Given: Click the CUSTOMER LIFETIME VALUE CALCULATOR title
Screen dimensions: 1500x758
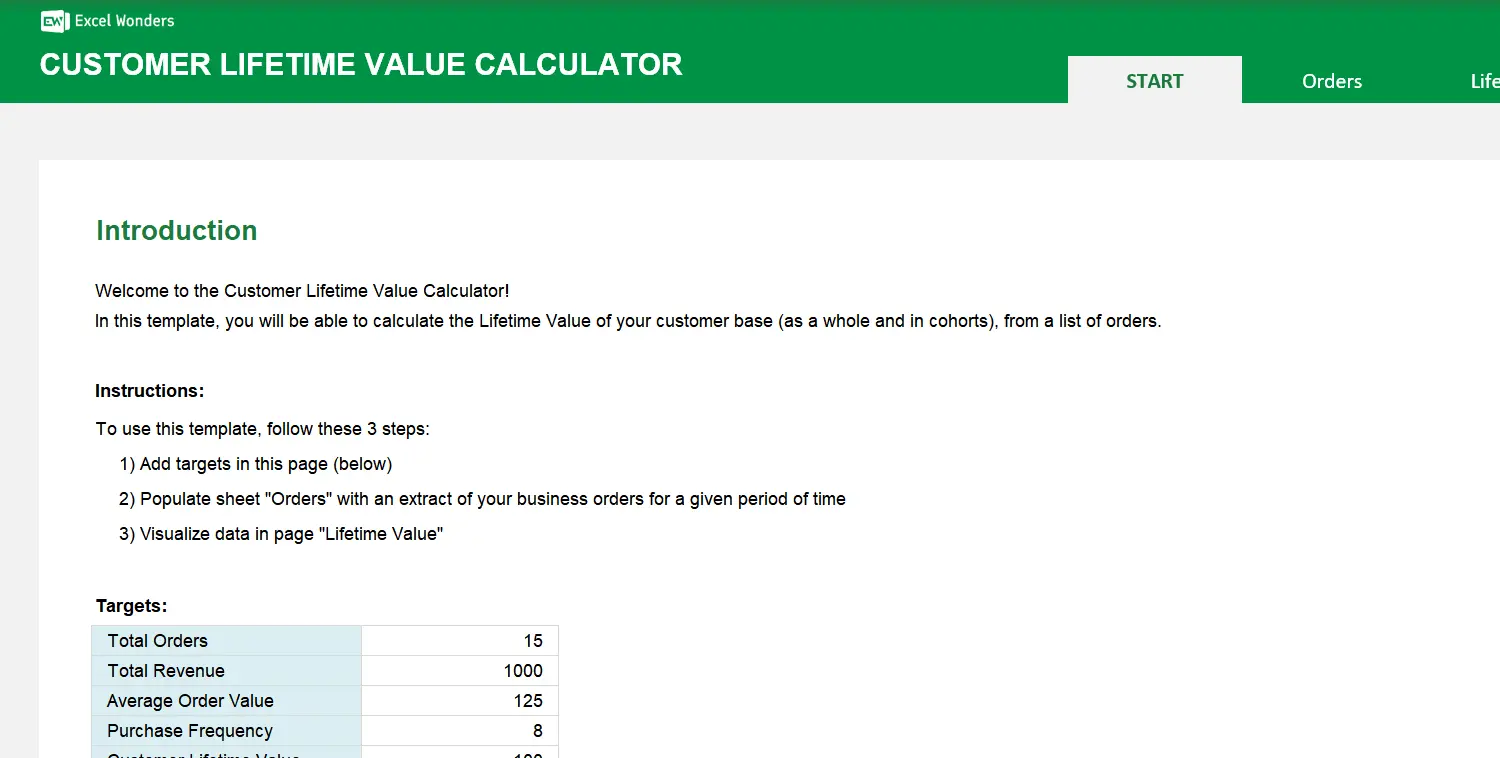Looking at the screenshot, I should [361, 64].
